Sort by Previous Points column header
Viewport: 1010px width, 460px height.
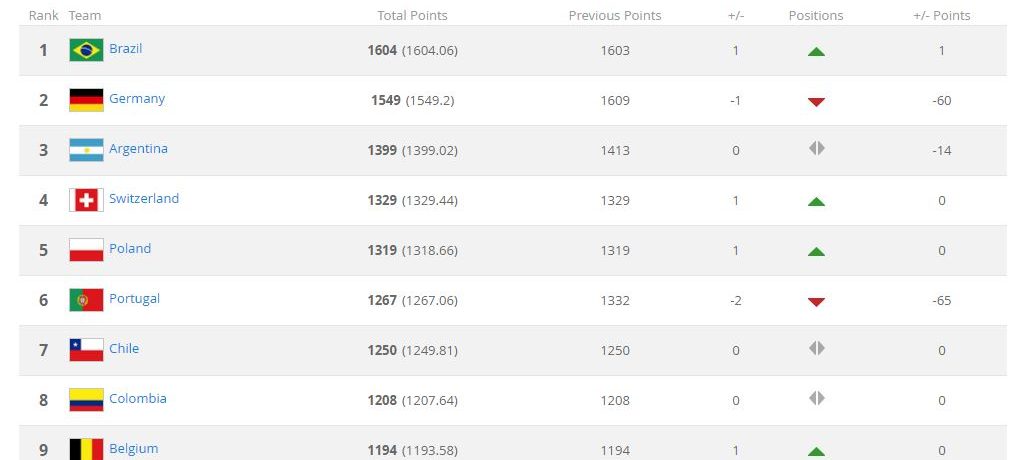pyautogui.click(x=615, y=16)
